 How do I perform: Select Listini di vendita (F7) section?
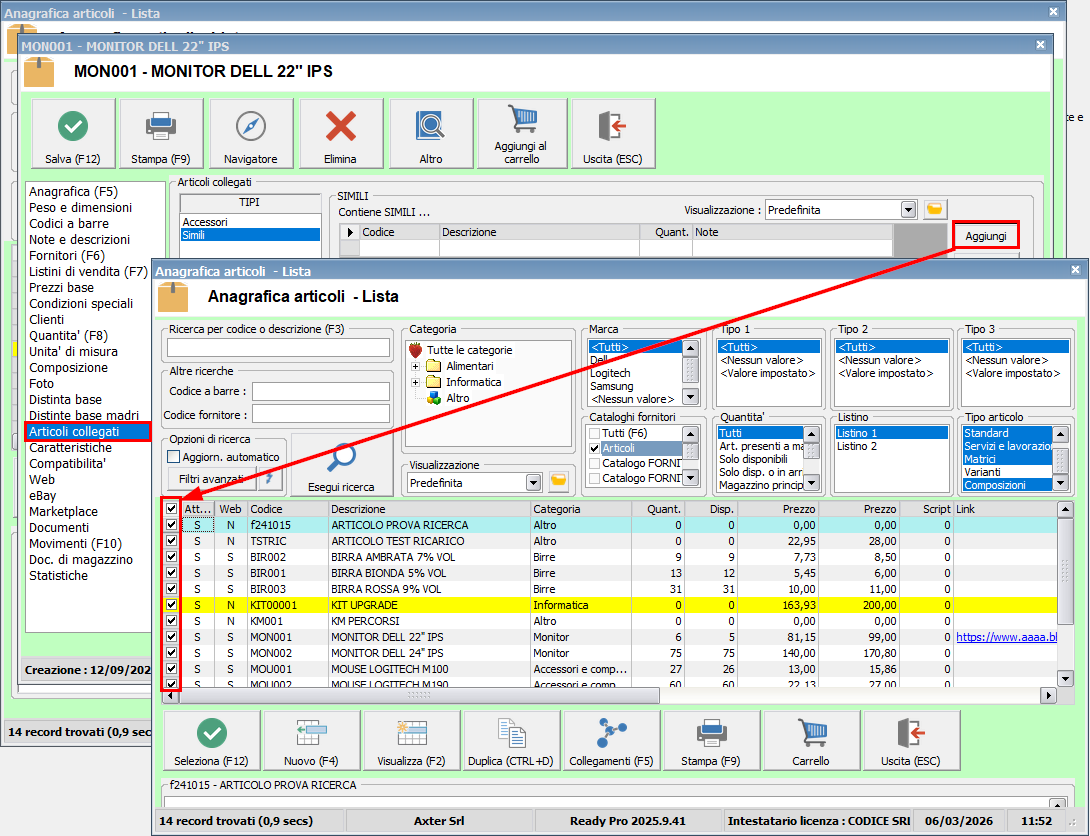coord(88,271)
